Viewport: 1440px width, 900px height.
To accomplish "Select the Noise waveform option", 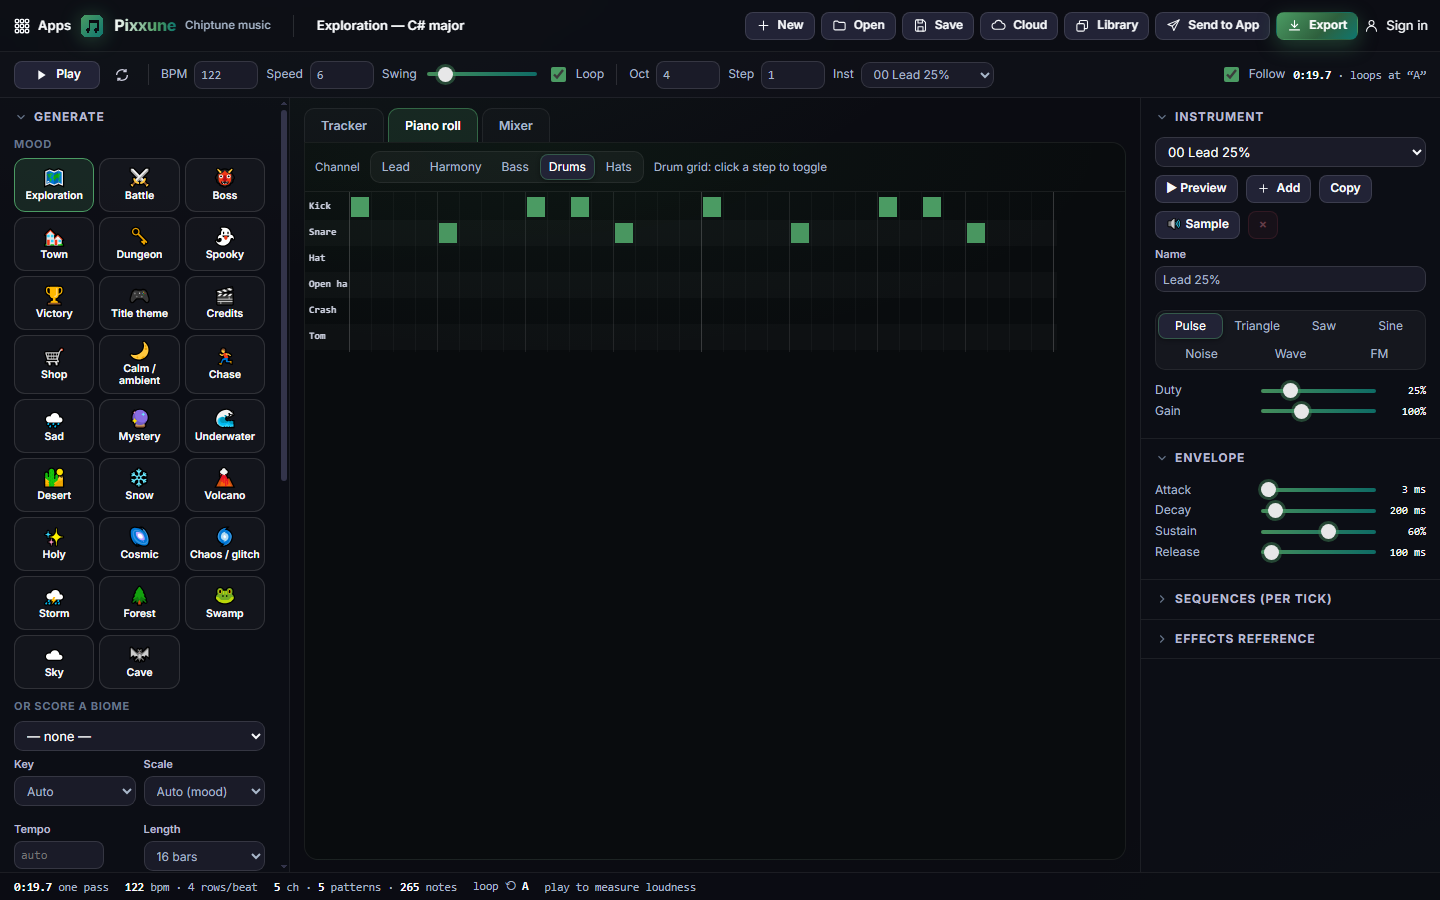I will 1201,354.
